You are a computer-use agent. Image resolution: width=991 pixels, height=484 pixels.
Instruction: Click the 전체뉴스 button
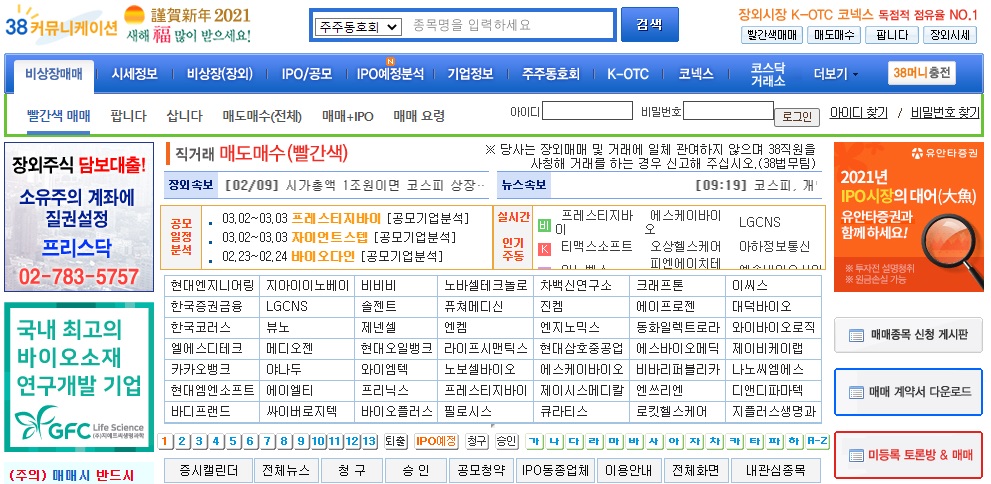click(x=285, y=470)
